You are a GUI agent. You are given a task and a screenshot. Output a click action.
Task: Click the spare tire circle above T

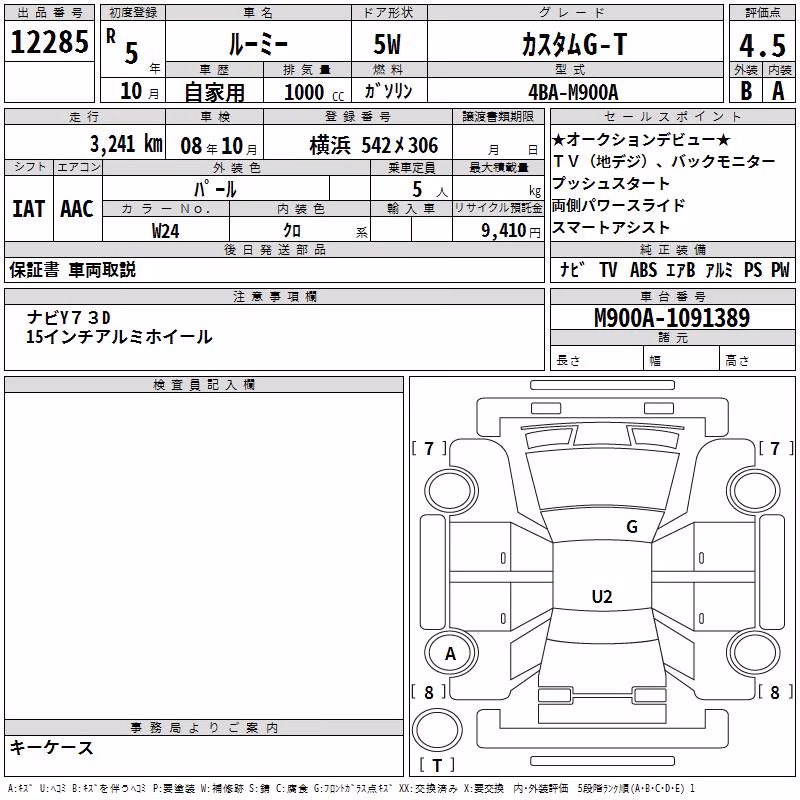point(437,731)
